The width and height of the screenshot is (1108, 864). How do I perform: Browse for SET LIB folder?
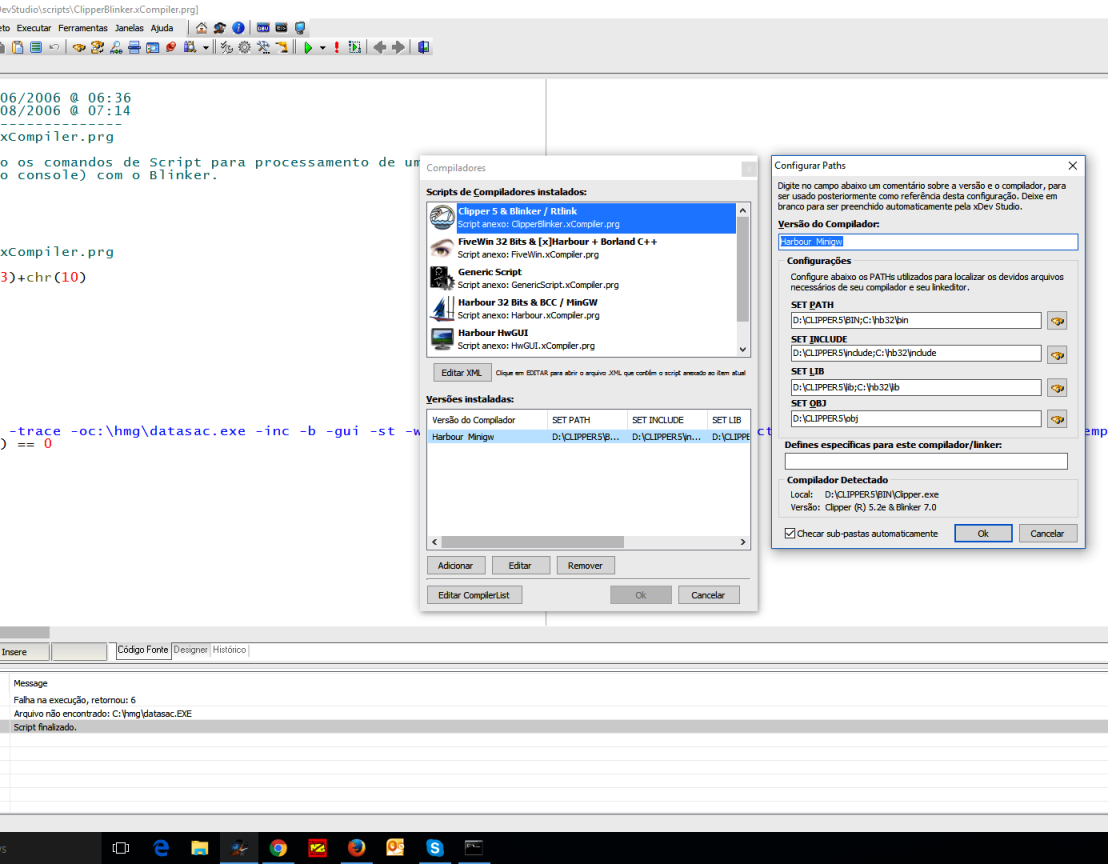coord(1057,387)
